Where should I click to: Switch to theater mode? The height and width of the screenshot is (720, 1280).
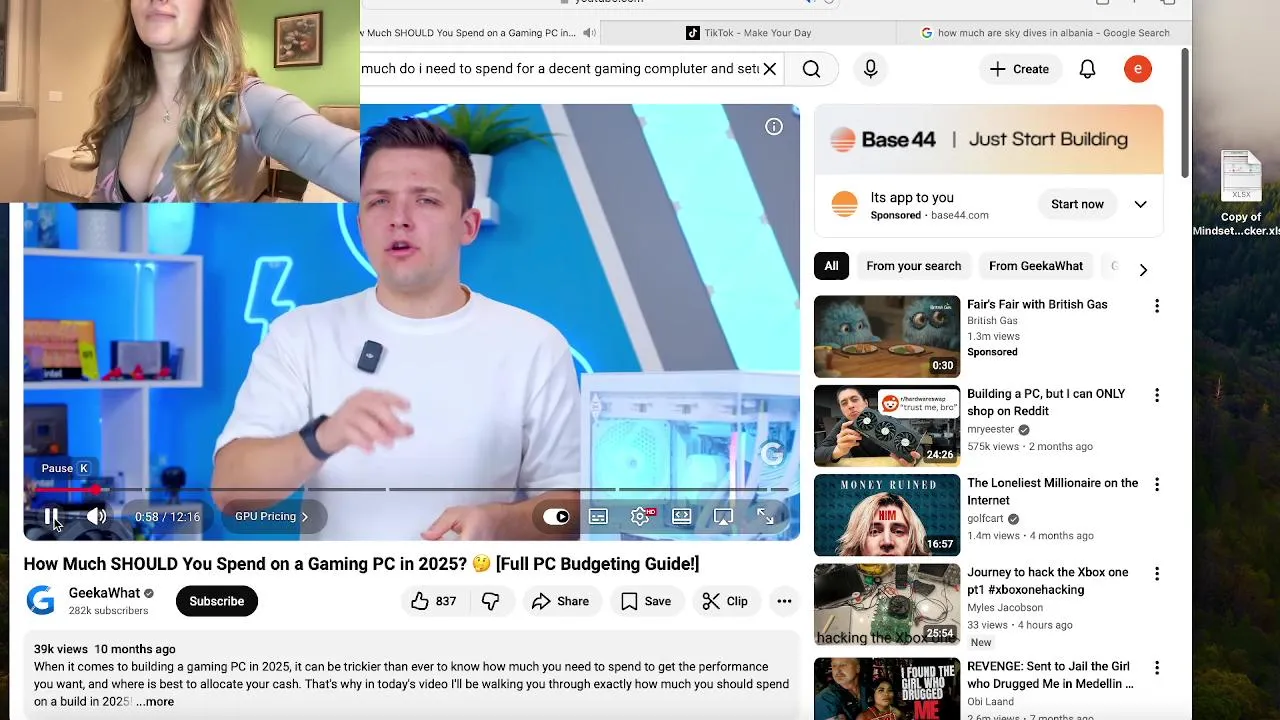pyautogui.click(x=682, y=517)
